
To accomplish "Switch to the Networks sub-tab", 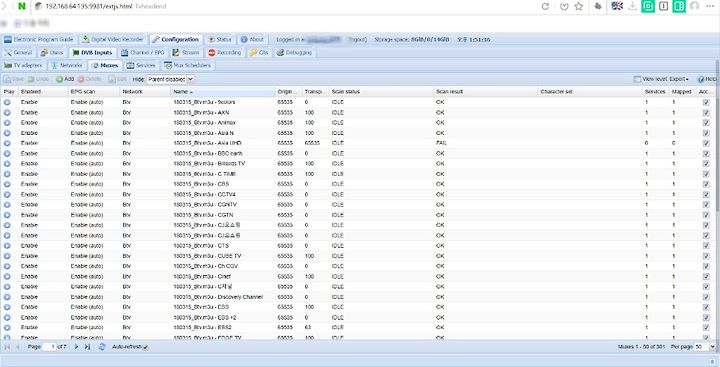I will coord(67,65).
